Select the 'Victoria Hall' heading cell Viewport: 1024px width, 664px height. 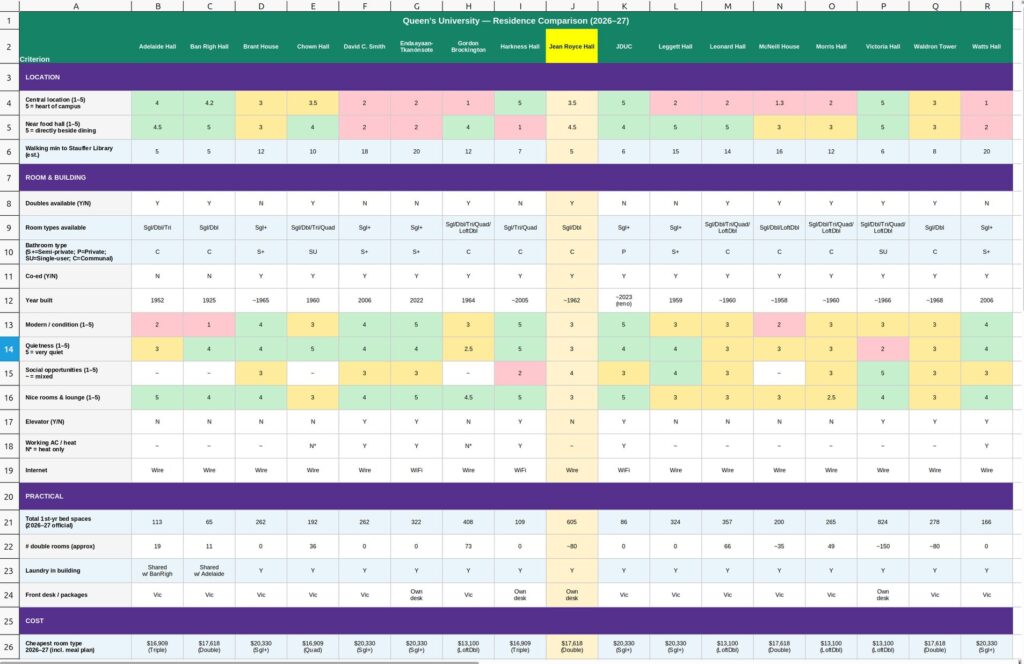pos(883,46)
